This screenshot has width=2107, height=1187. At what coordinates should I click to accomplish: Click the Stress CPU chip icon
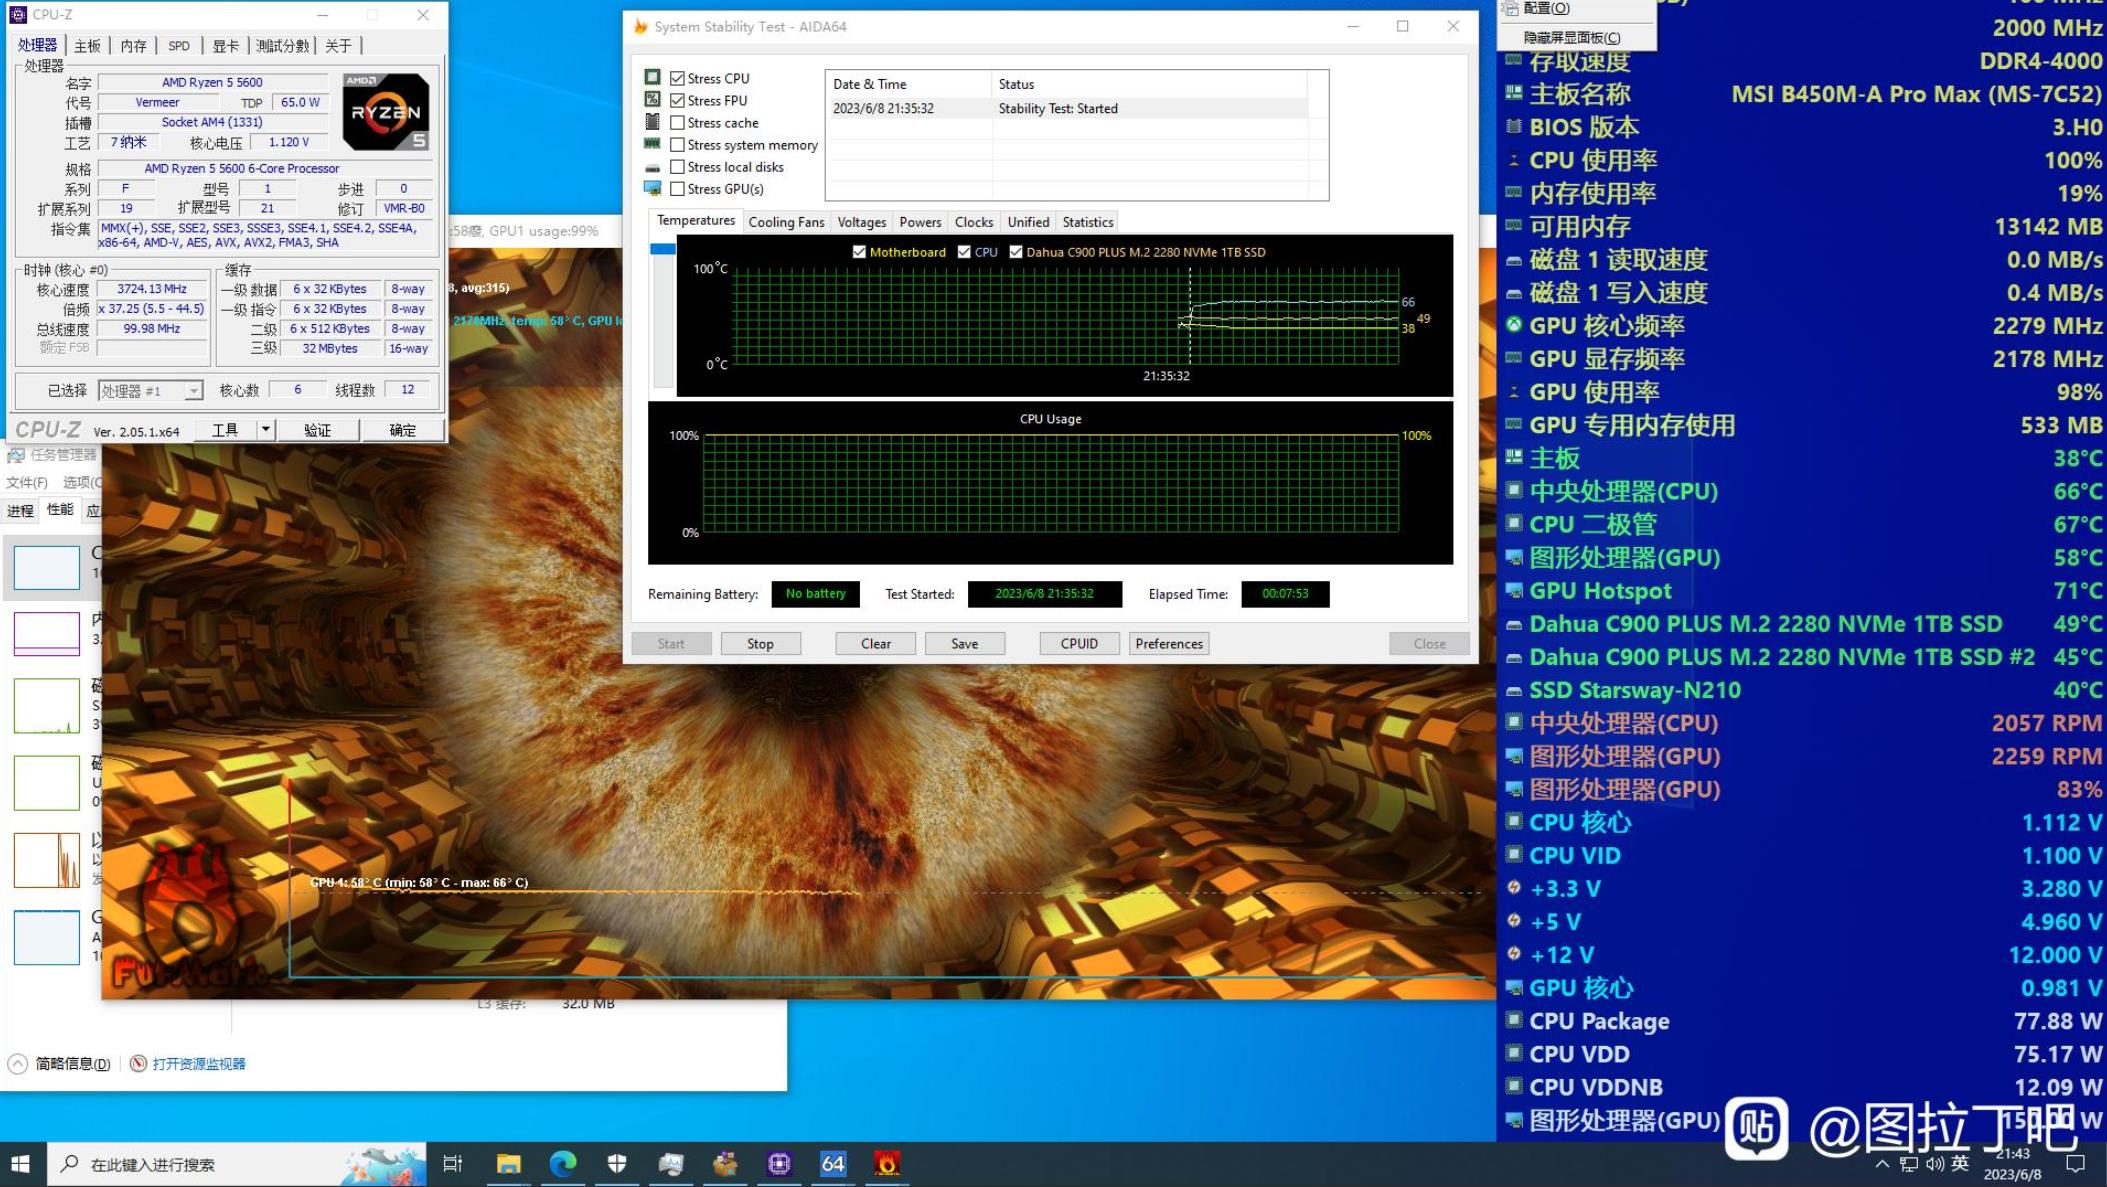pyautogui.click(x=652, y=77)
